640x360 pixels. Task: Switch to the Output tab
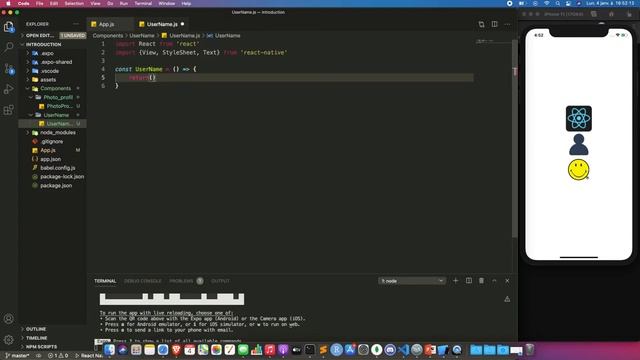[220, 281]
